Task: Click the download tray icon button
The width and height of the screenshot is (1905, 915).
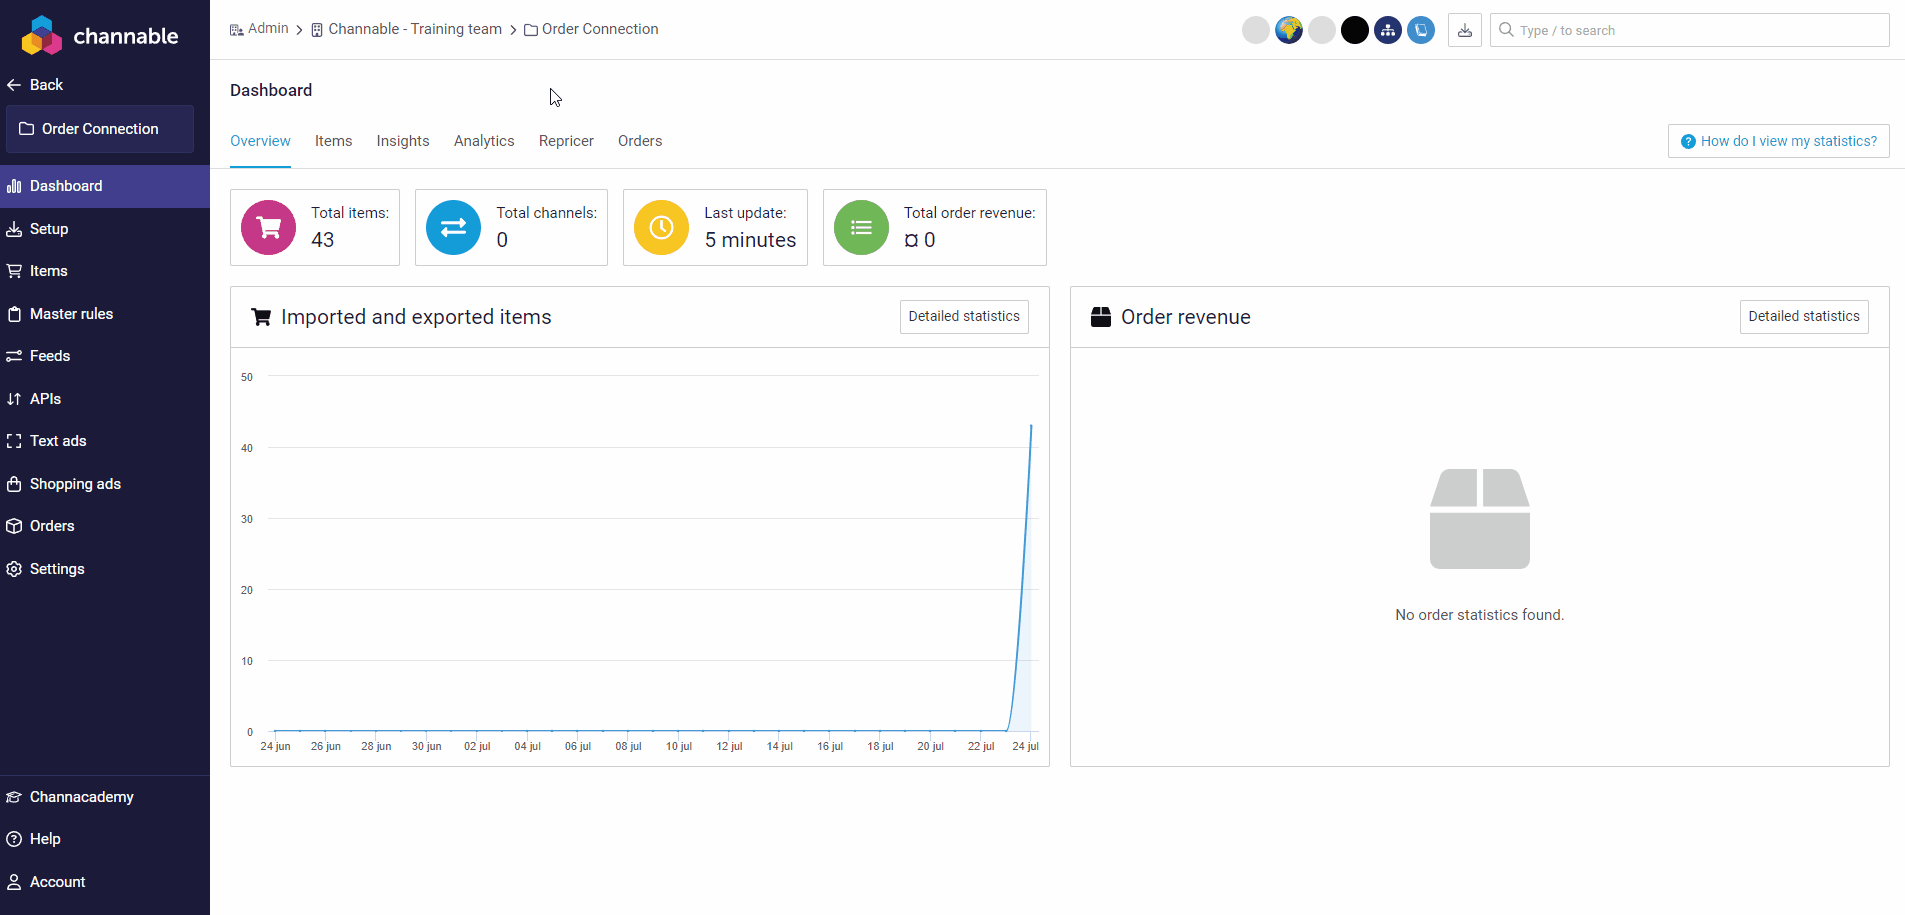Action: 1464,30
